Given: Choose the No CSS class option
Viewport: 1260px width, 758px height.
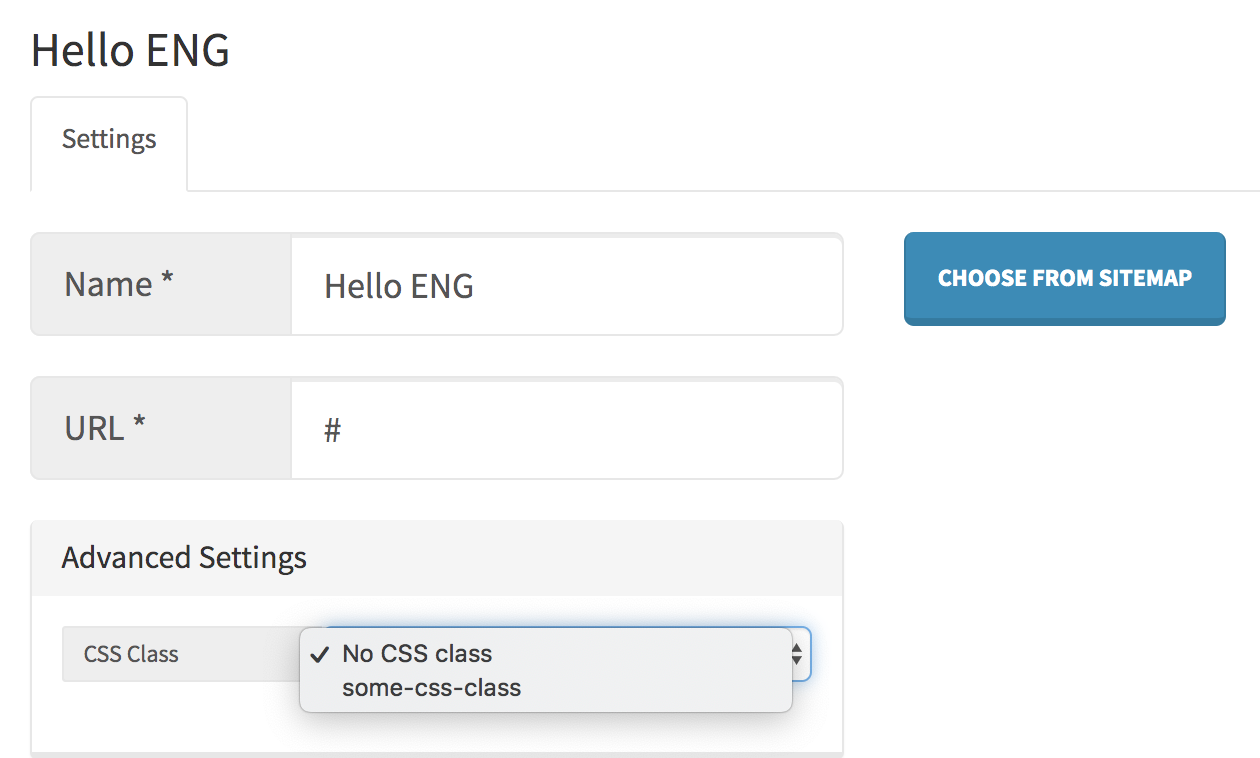Looking at the screenshot, I should tap(417, 653).
